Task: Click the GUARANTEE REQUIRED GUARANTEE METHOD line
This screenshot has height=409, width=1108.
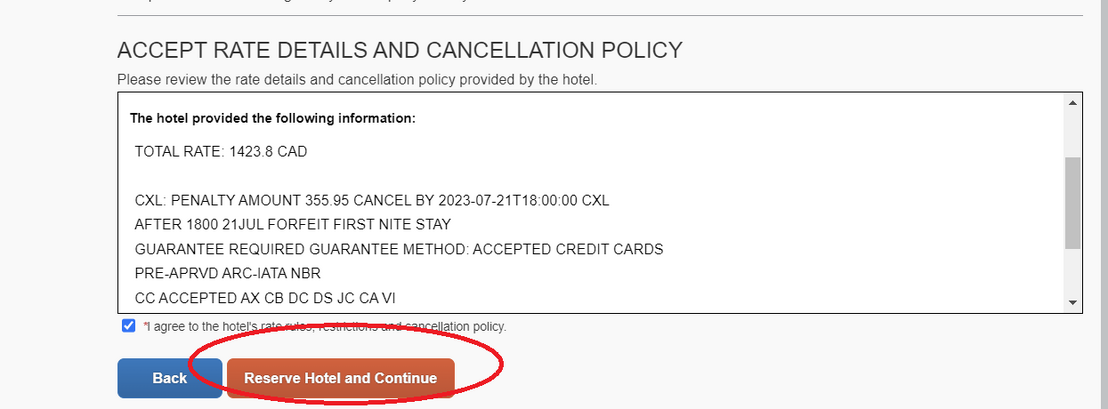Action: click(x=399, y=249)
